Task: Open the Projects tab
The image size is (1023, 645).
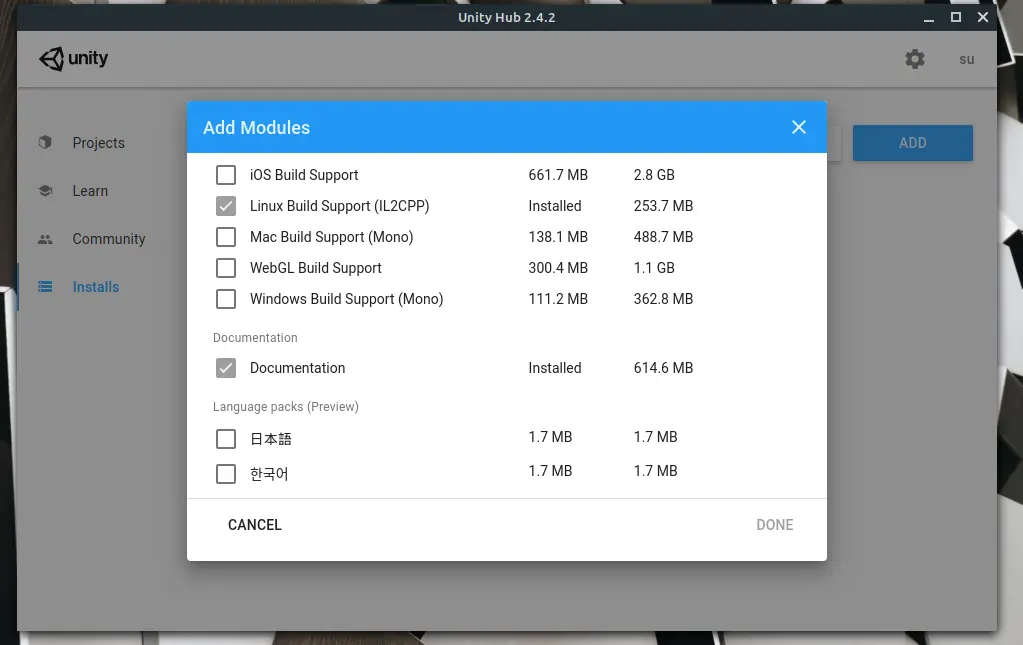Action: [x=98, y=143]
